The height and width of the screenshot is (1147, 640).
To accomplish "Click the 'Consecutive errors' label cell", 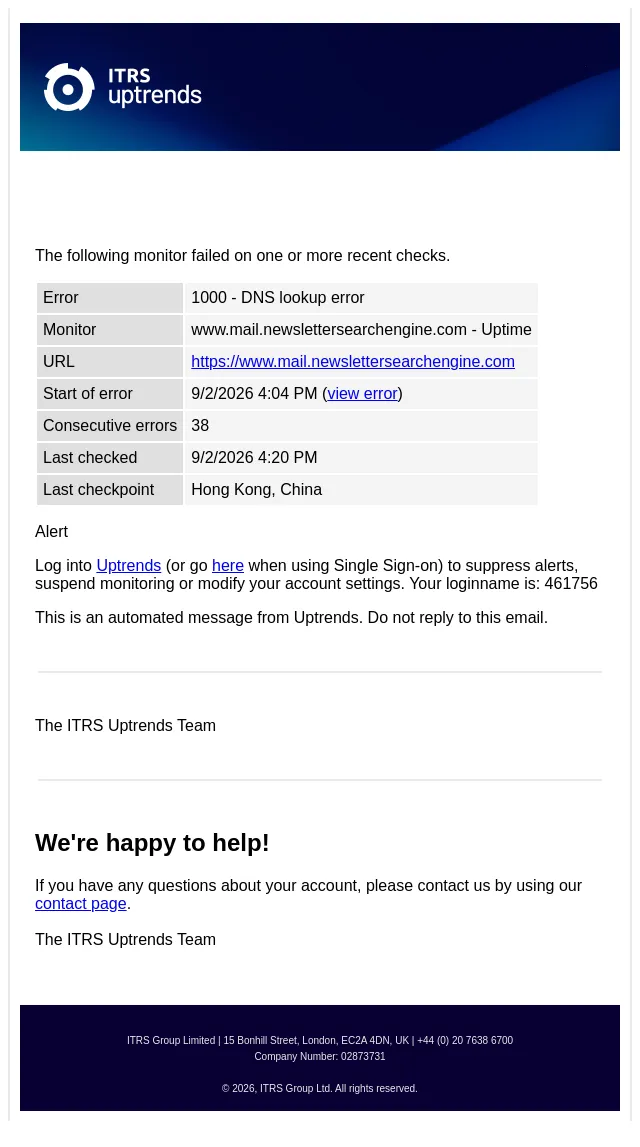I will pyautogui.click(x=110, y=426).
